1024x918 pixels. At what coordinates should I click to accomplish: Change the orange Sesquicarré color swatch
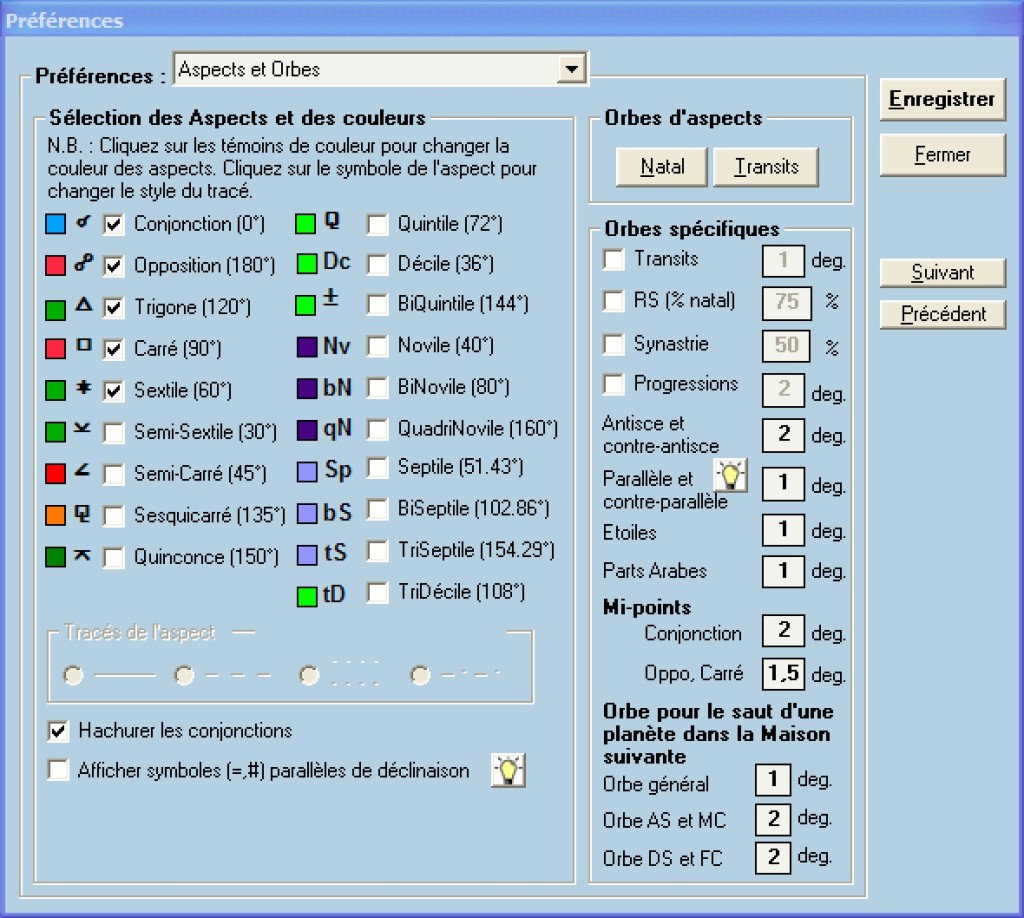pyautogui.click(x=56, y=515)
